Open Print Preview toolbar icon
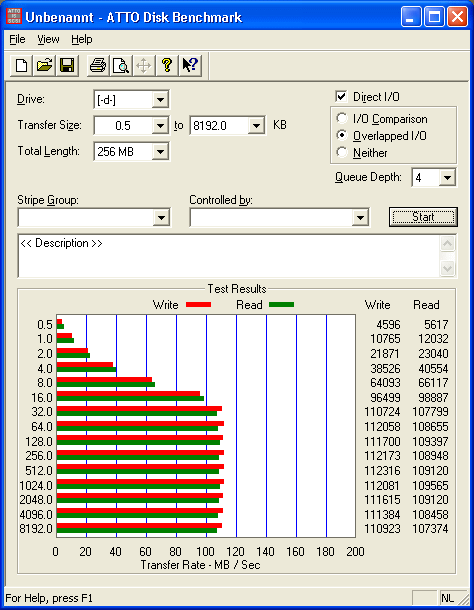 tap(121, 65)
